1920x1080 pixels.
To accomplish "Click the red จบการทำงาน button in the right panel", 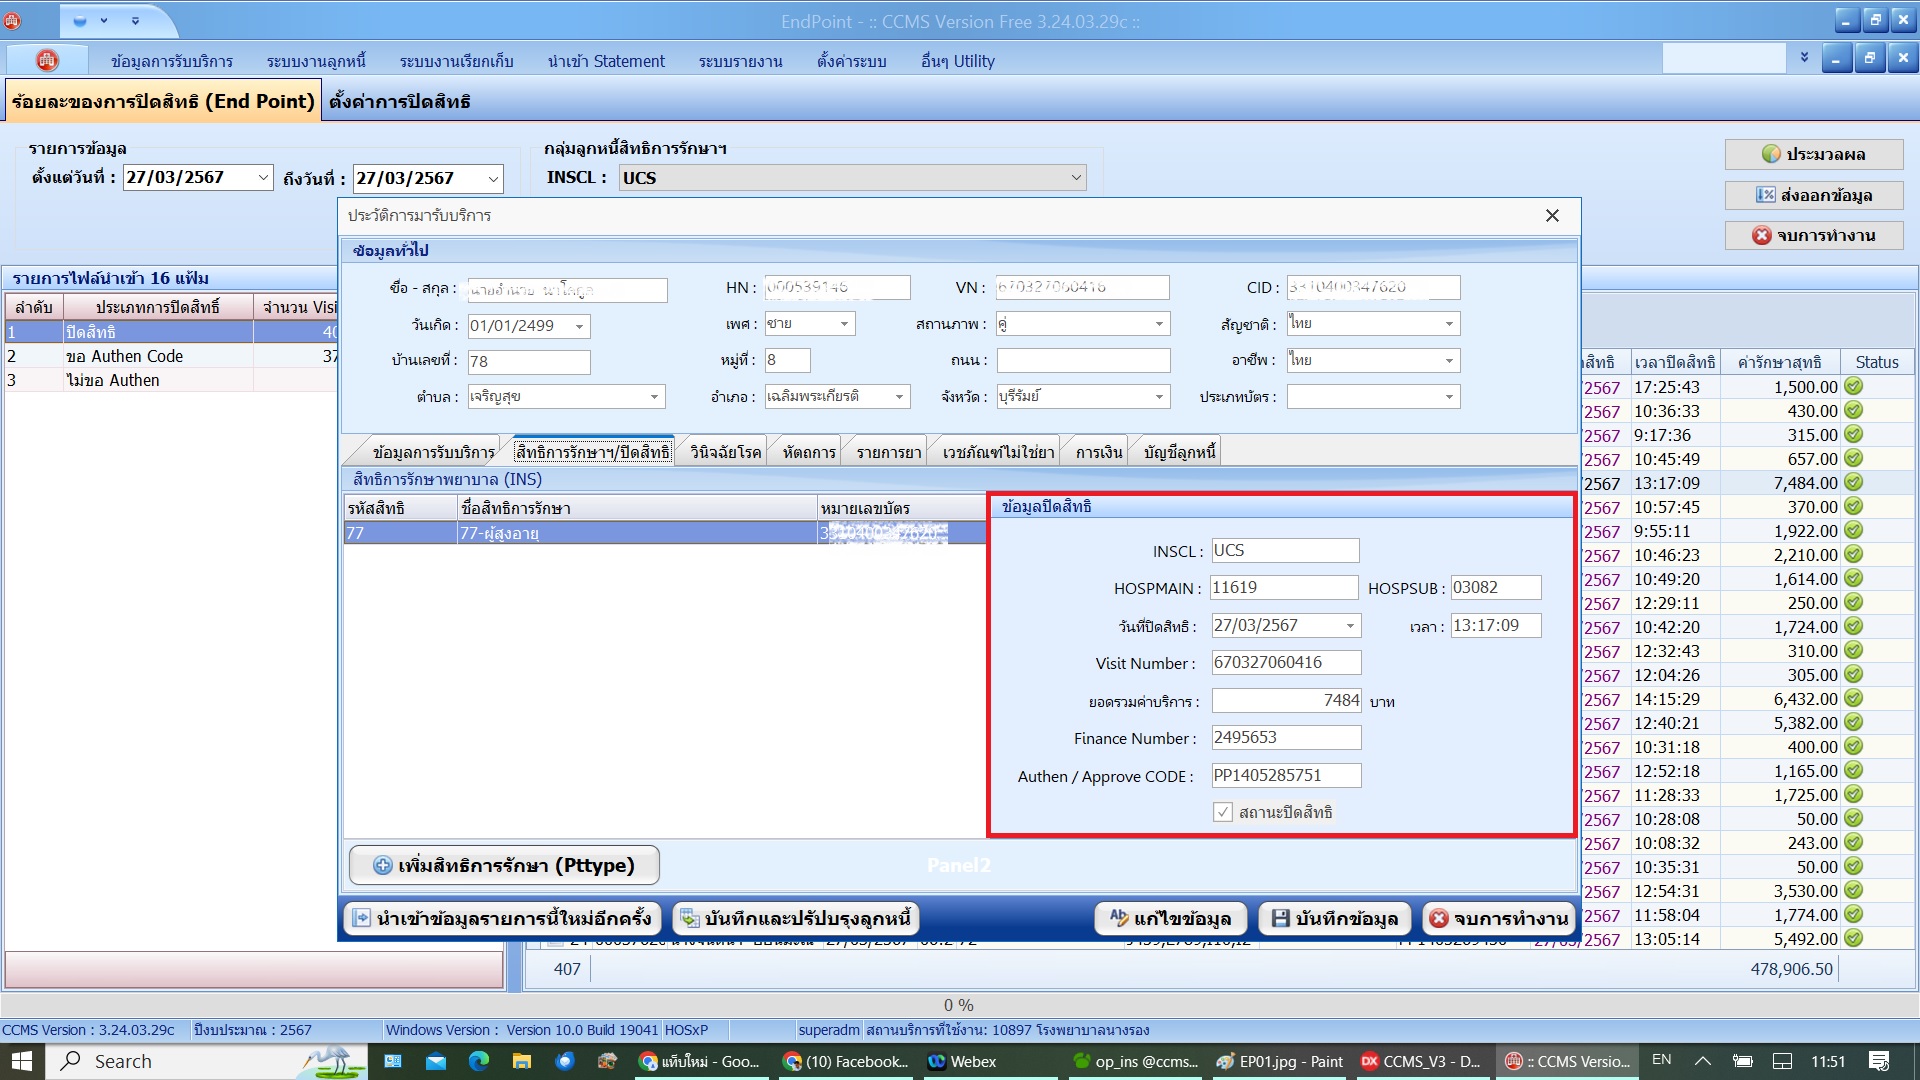I will coord(1814,236).
